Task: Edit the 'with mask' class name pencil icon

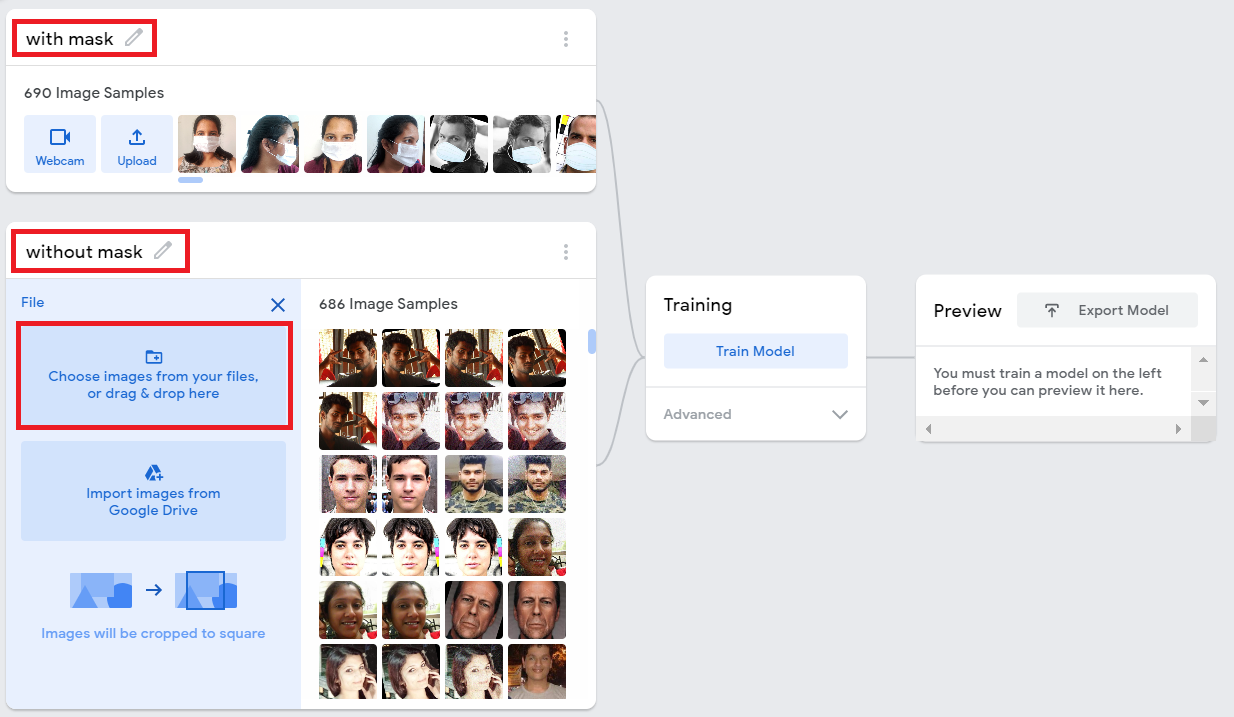Action: [x=134, y=38]
